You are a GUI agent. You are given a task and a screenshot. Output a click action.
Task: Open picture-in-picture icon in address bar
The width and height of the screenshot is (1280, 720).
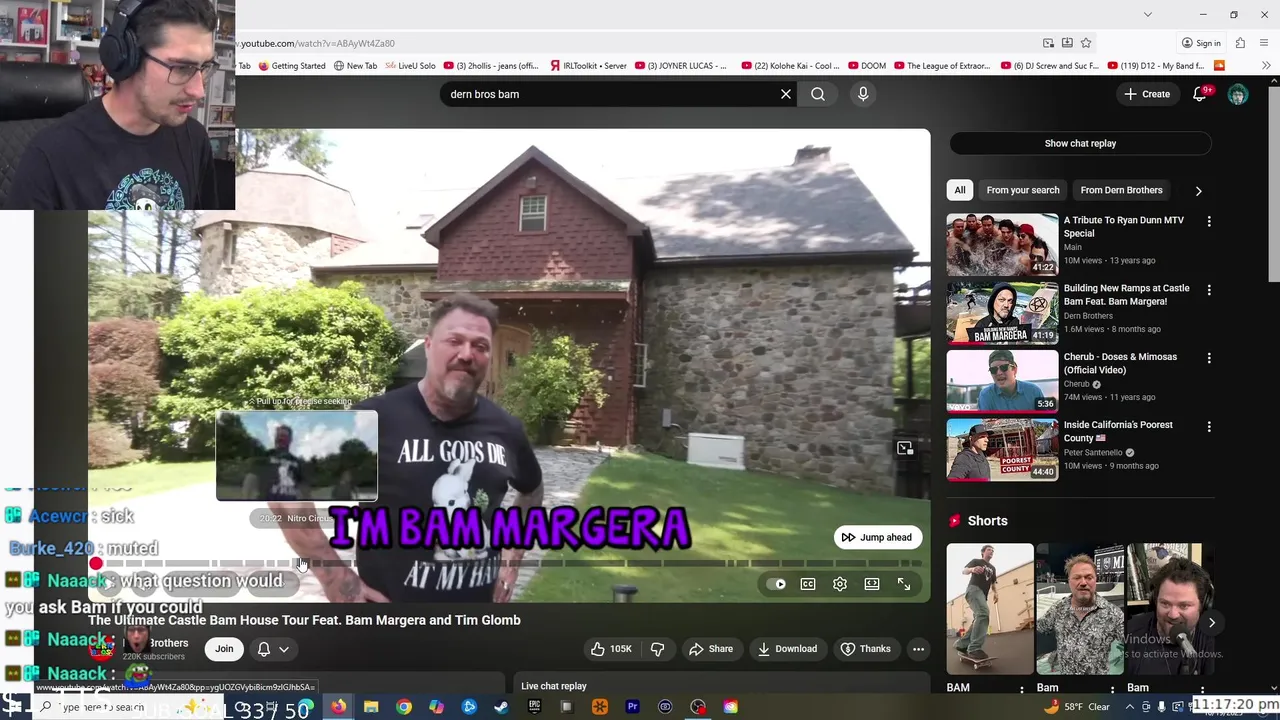1048,43
